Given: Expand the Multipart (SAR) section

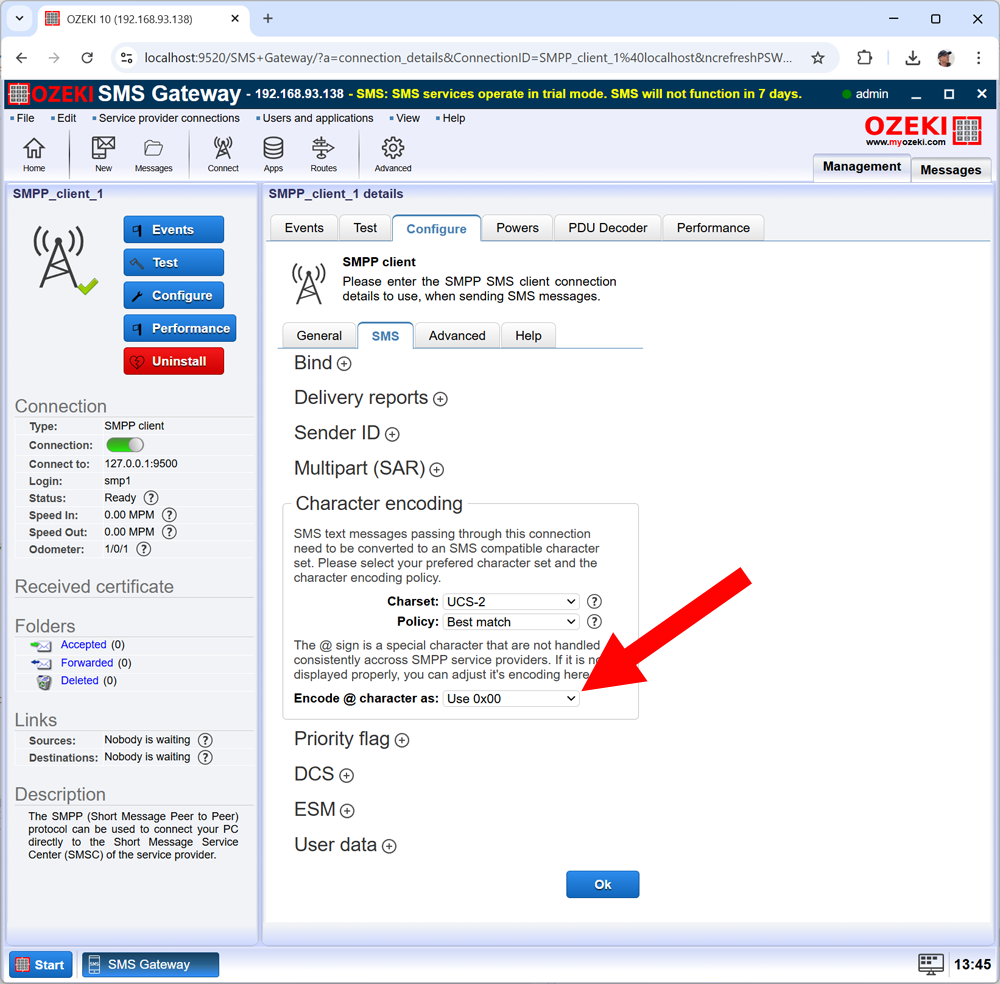Looking at the screenshot, I should click(437, 470).
